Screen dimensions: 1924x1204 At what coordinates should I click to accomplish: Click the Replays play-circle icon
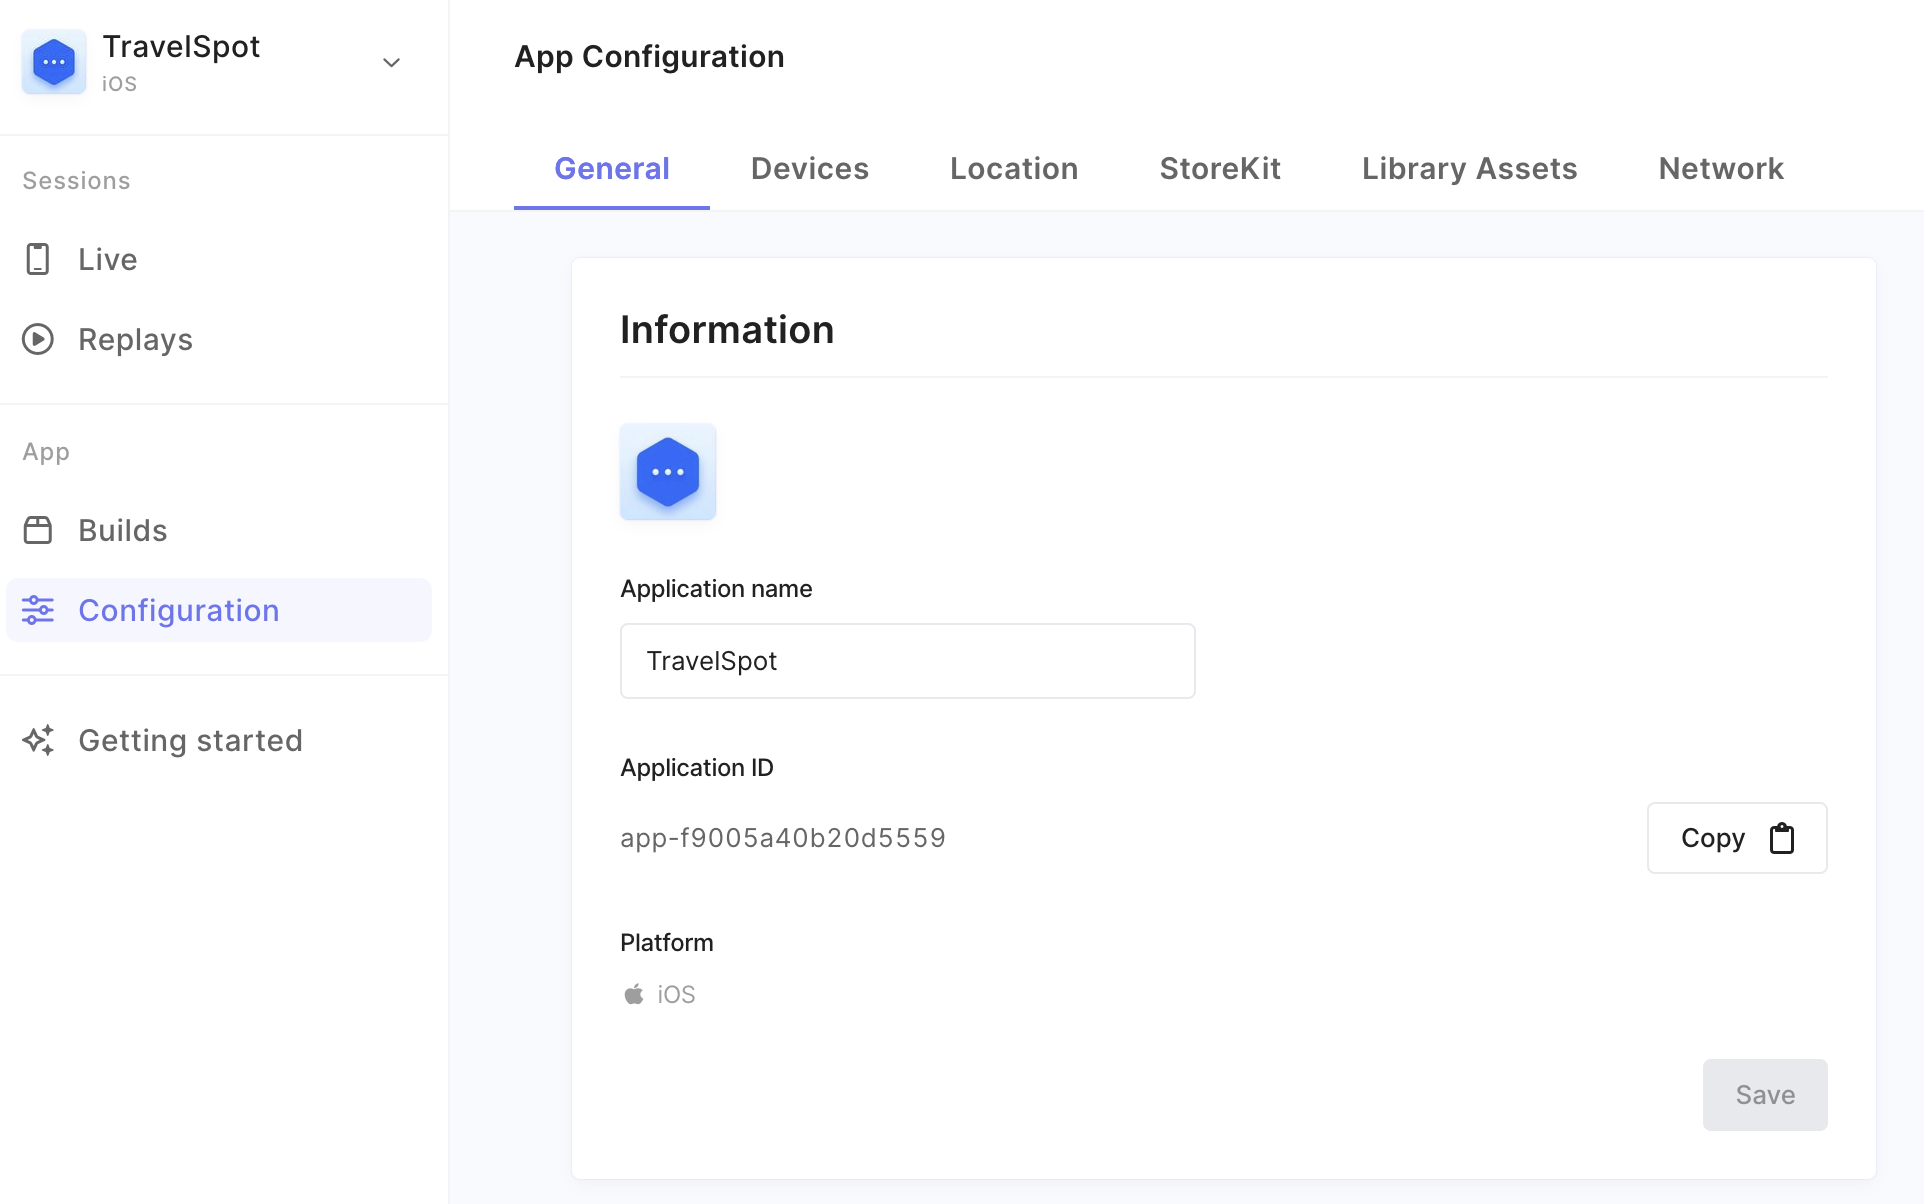coord(38,339)
